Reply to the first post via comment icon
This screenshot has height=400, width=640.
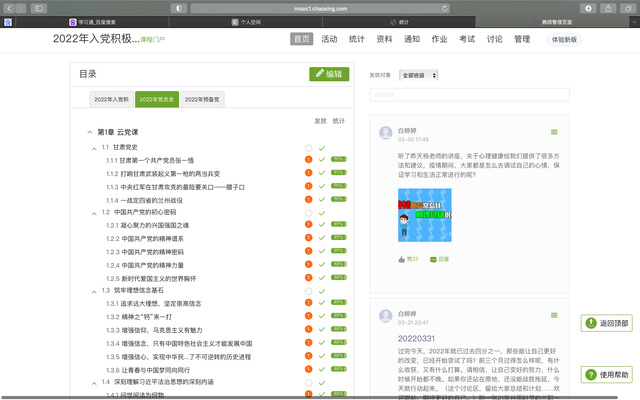[433, 259]
